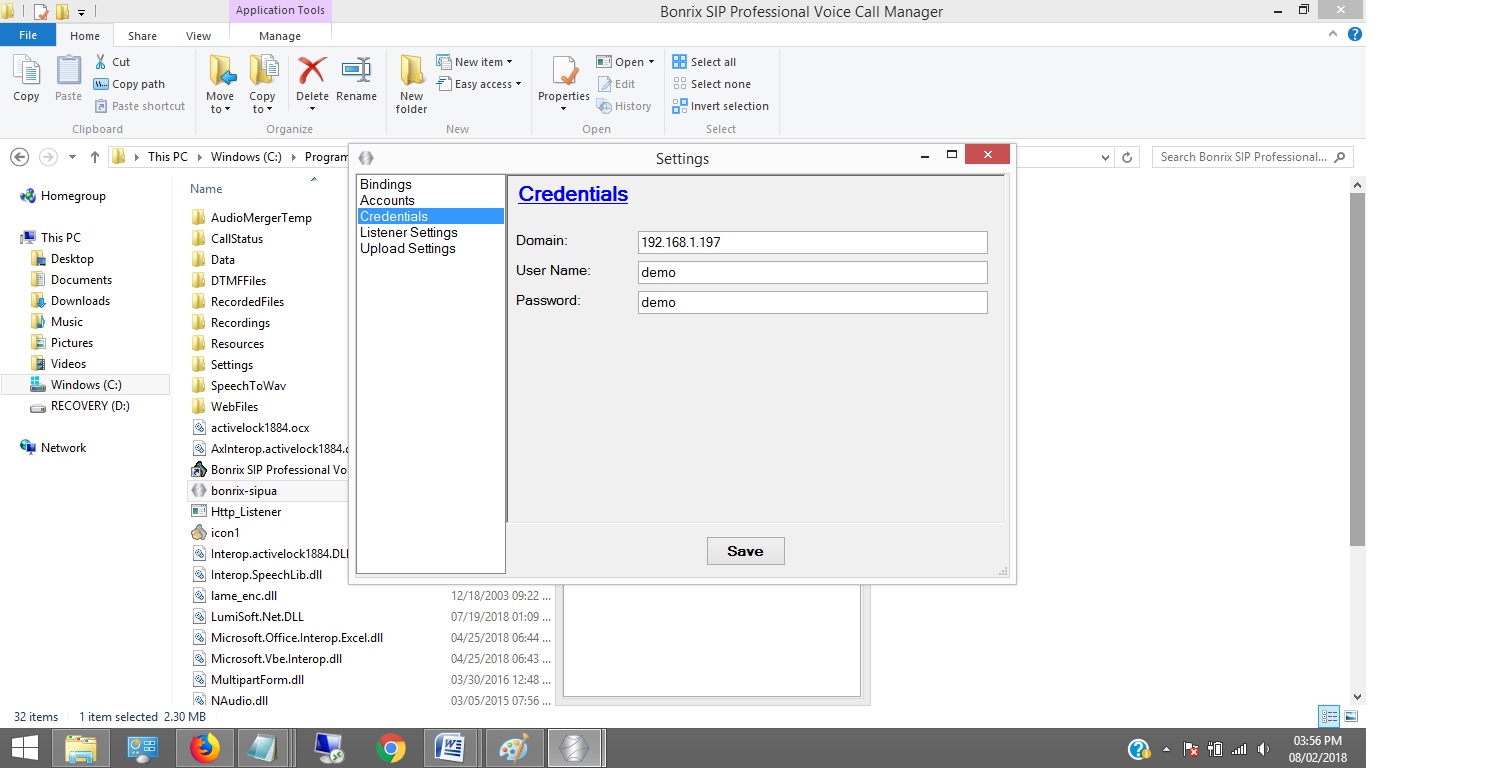Screen dimensions: 1503x768
Task: Click the History command in ribbon
Action: (x=624, y=106)
